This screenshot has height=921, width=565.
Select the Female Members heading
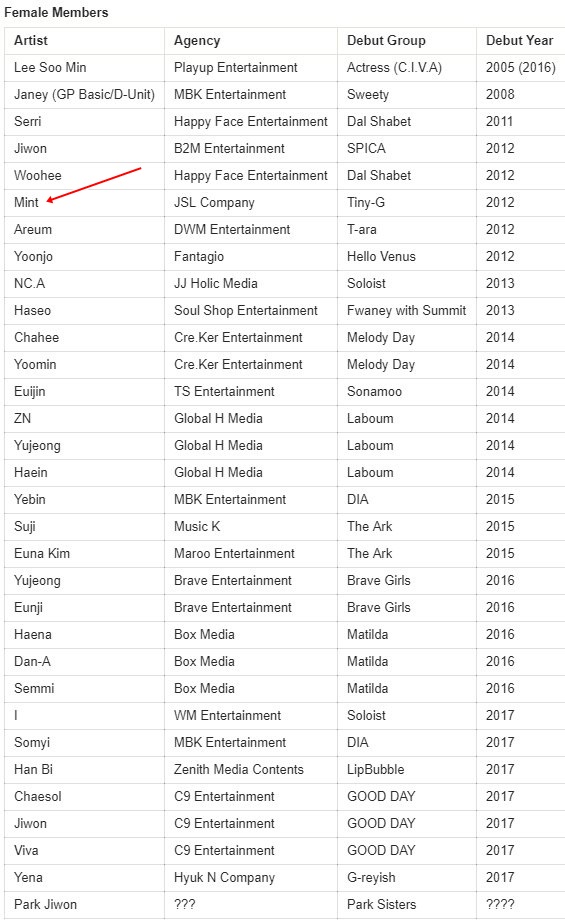(56, 12)
